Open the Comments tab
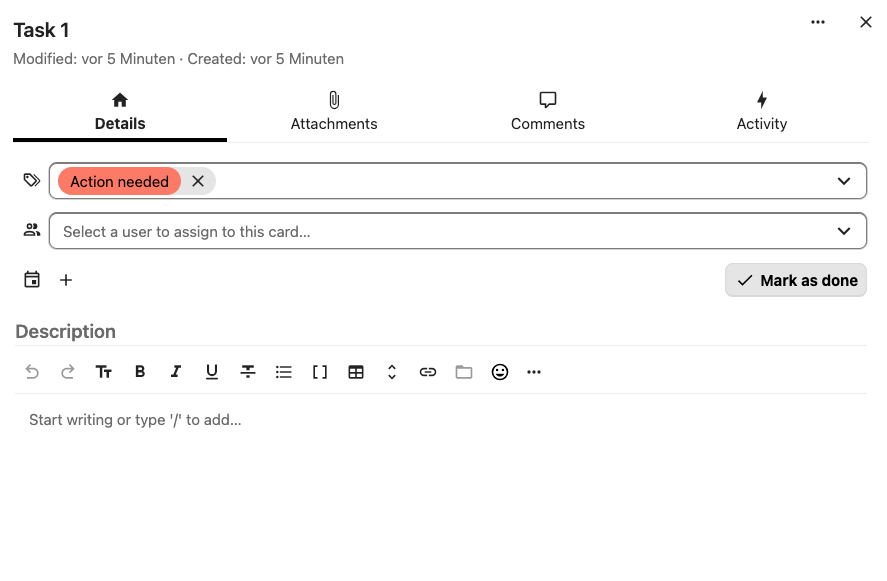887x581 pixels. coord(547,110)
